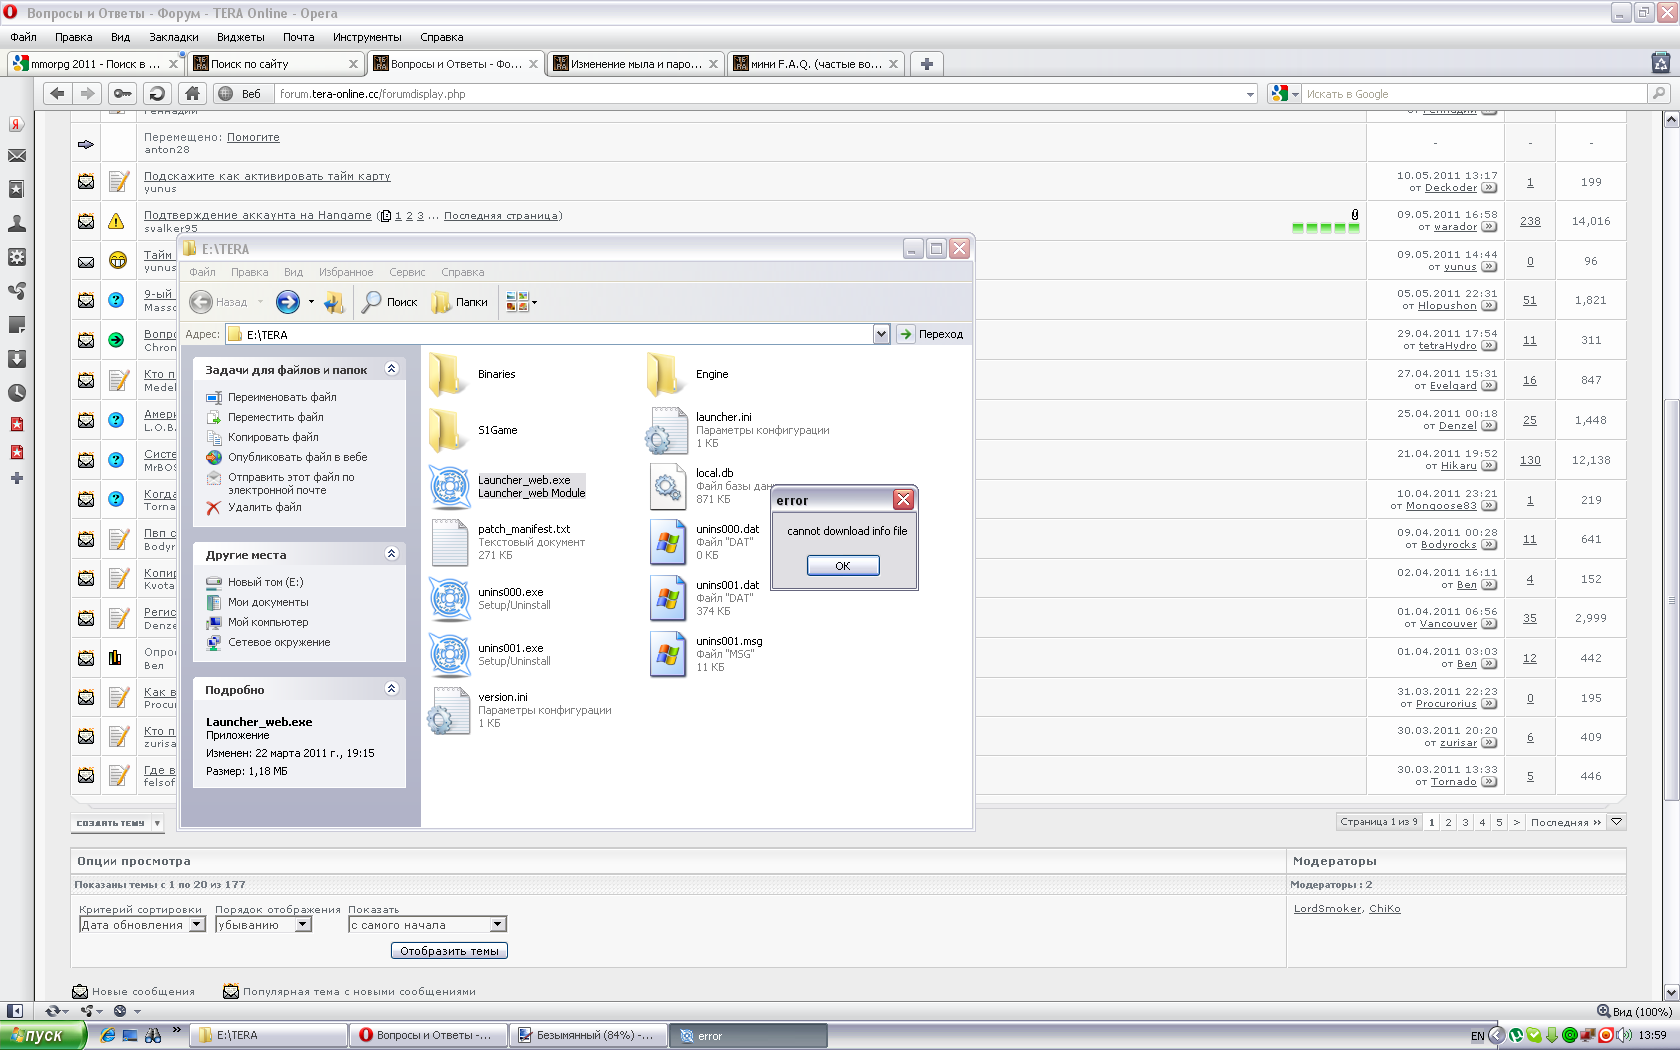Screen dimensions: 1680x1050
Task: Open a new tab with plus icon
Action: point(927,64)
